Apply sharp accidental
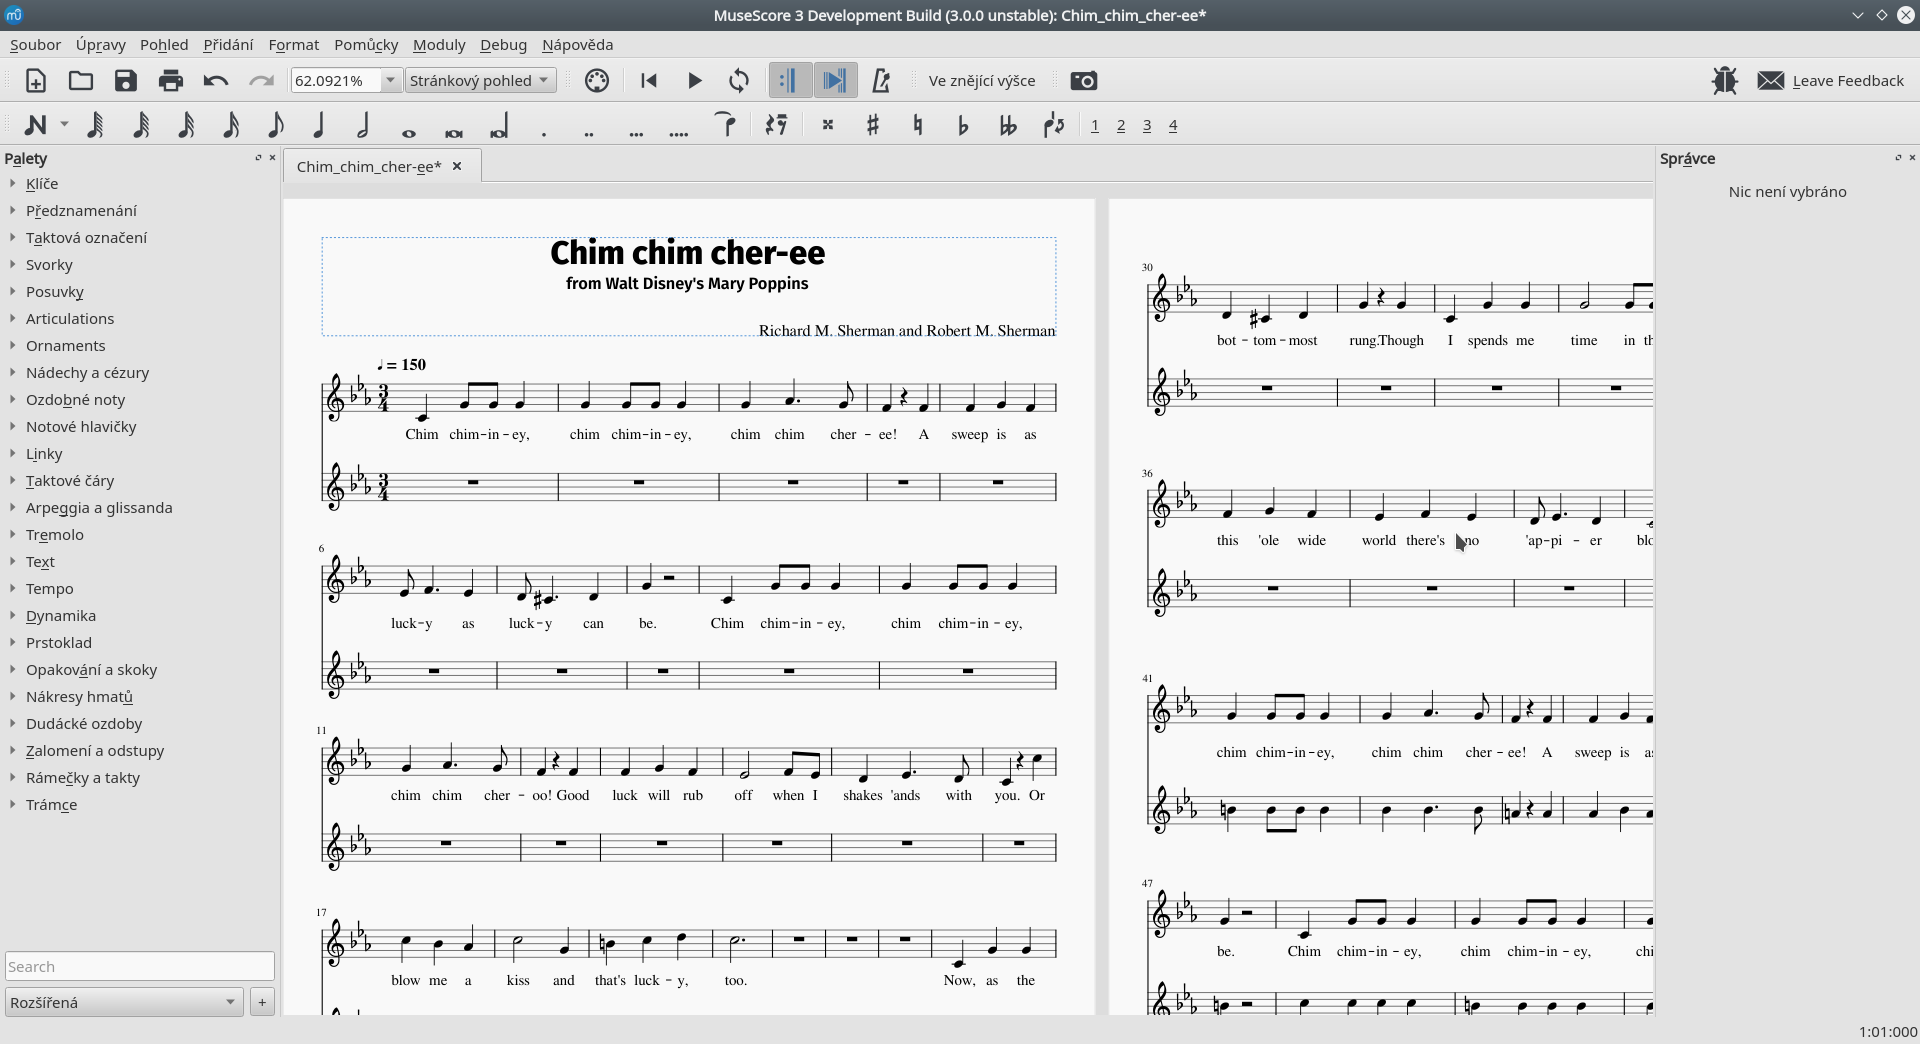 pyautogui.click(x=873, y=125)
